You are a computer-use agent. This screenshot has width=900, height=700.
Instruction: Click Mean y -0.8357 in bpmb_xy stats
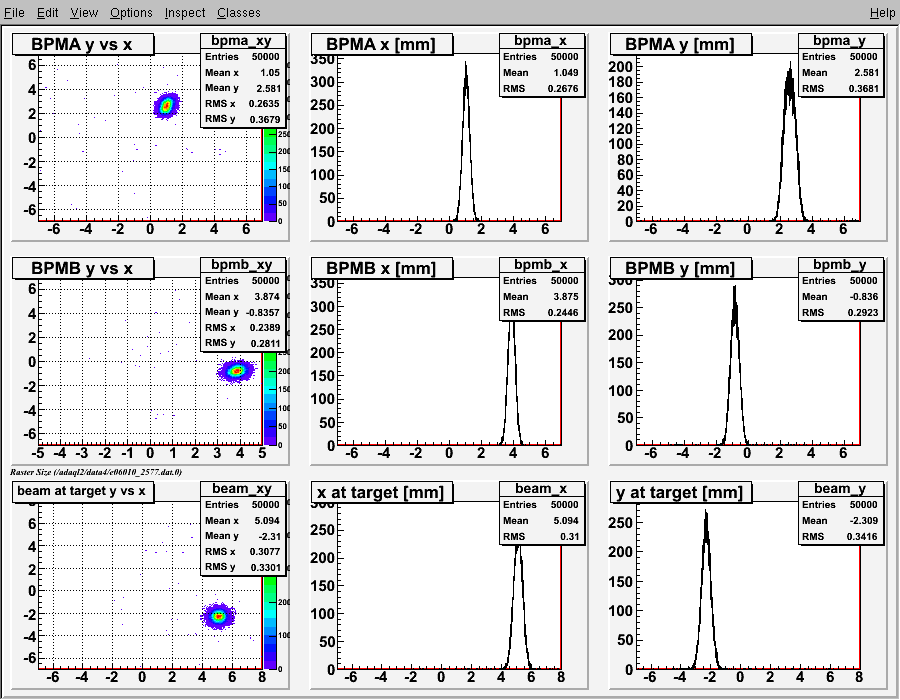[x=242, y=312]
